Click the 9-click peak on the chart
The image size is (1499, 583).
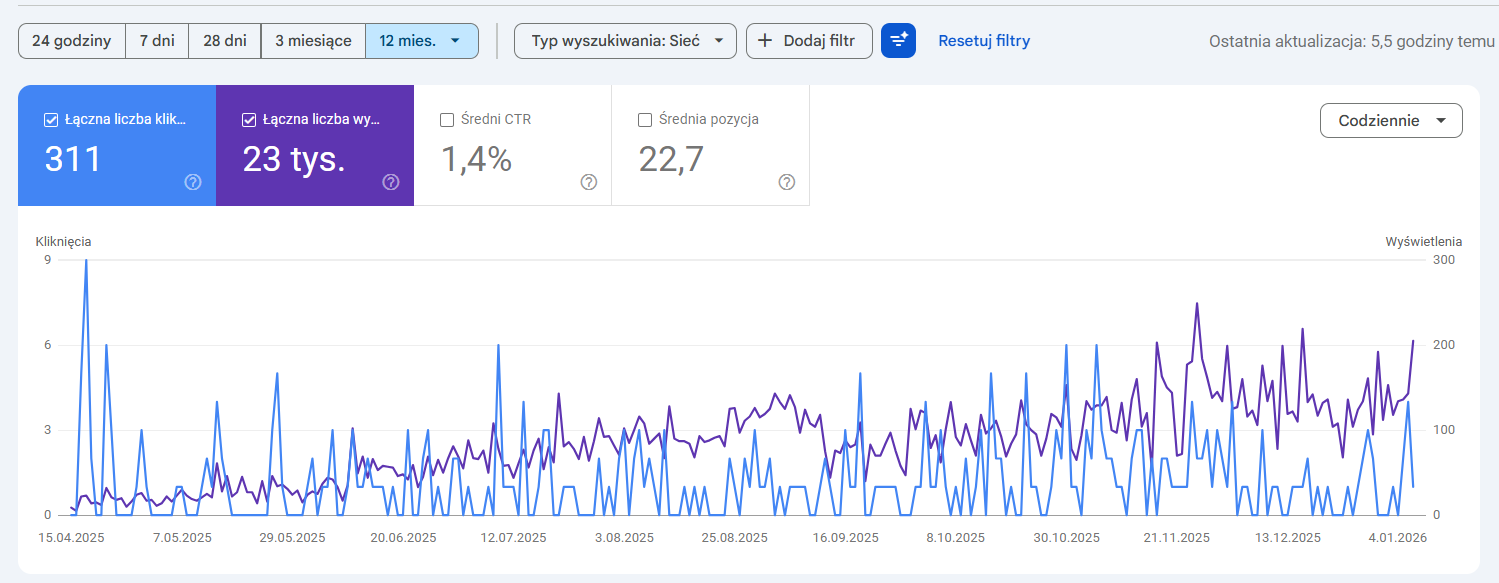86,261
